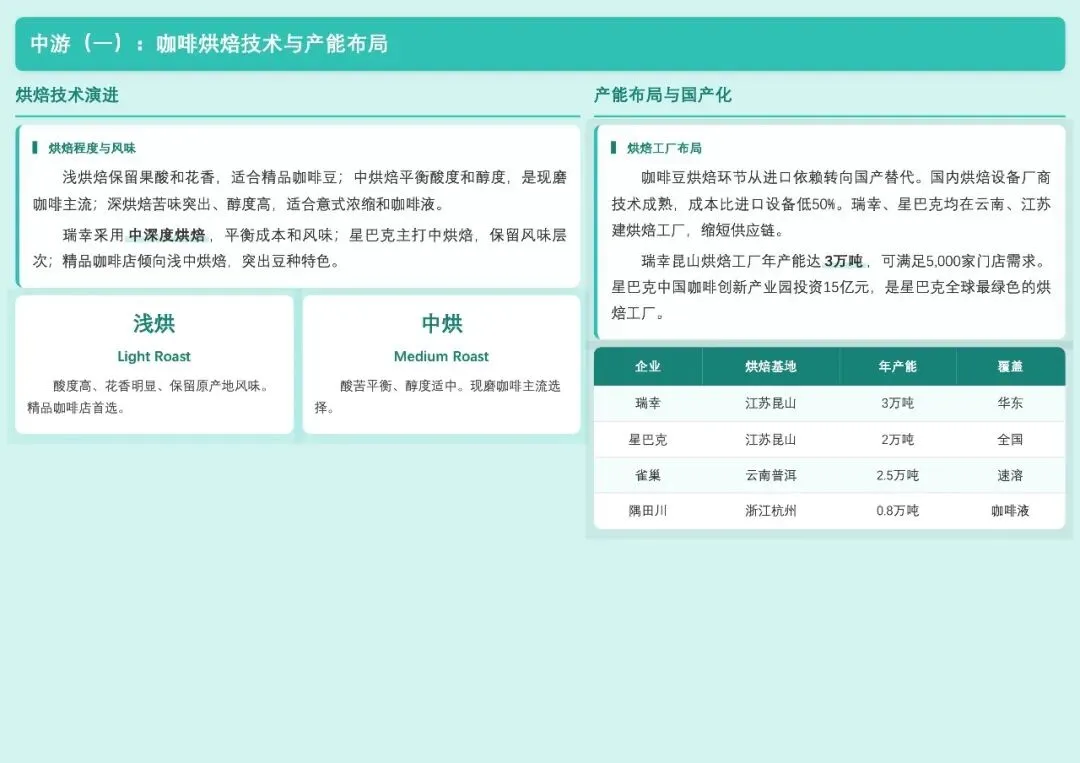Select the 江苏昆山 cell in the 瑞幸 row
This screenshot has width=1080, height=763.
(x=771, y=404)
